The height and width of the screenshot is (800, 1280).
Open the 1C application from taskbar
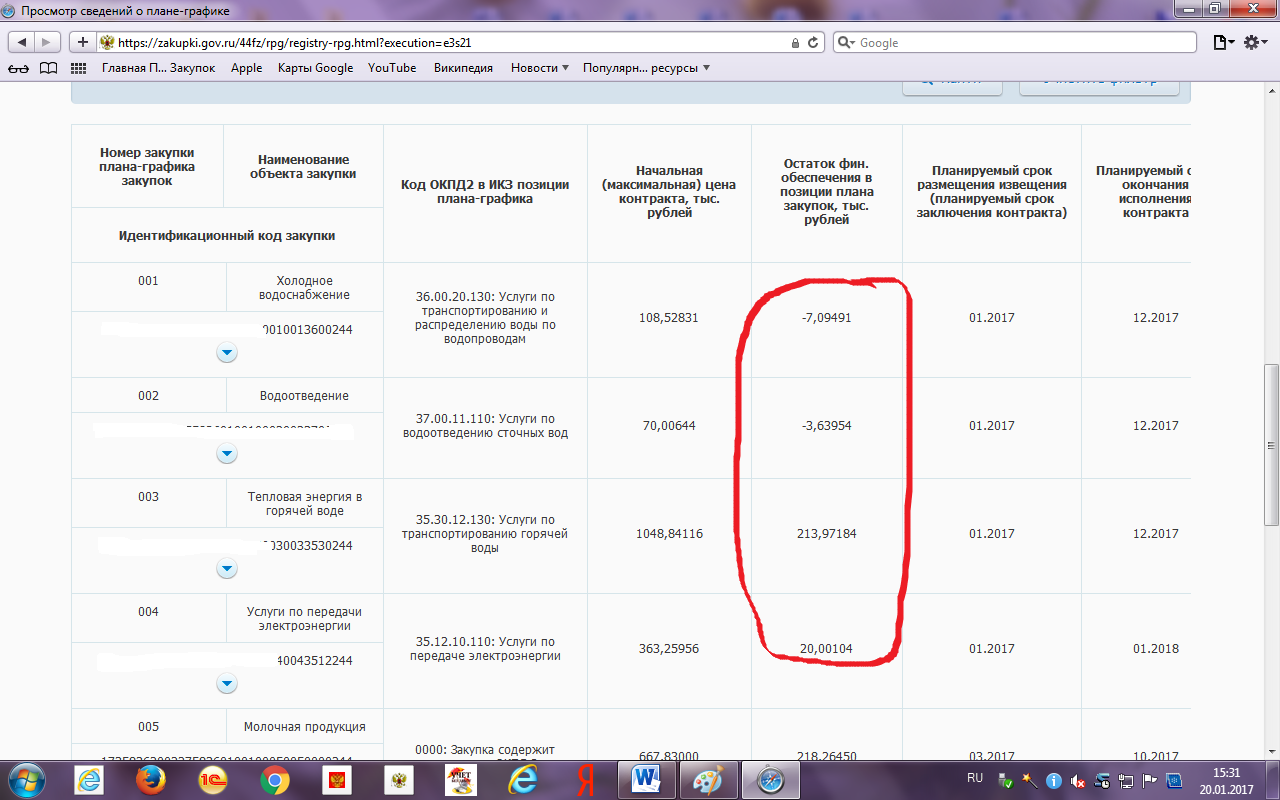(212, 778)
